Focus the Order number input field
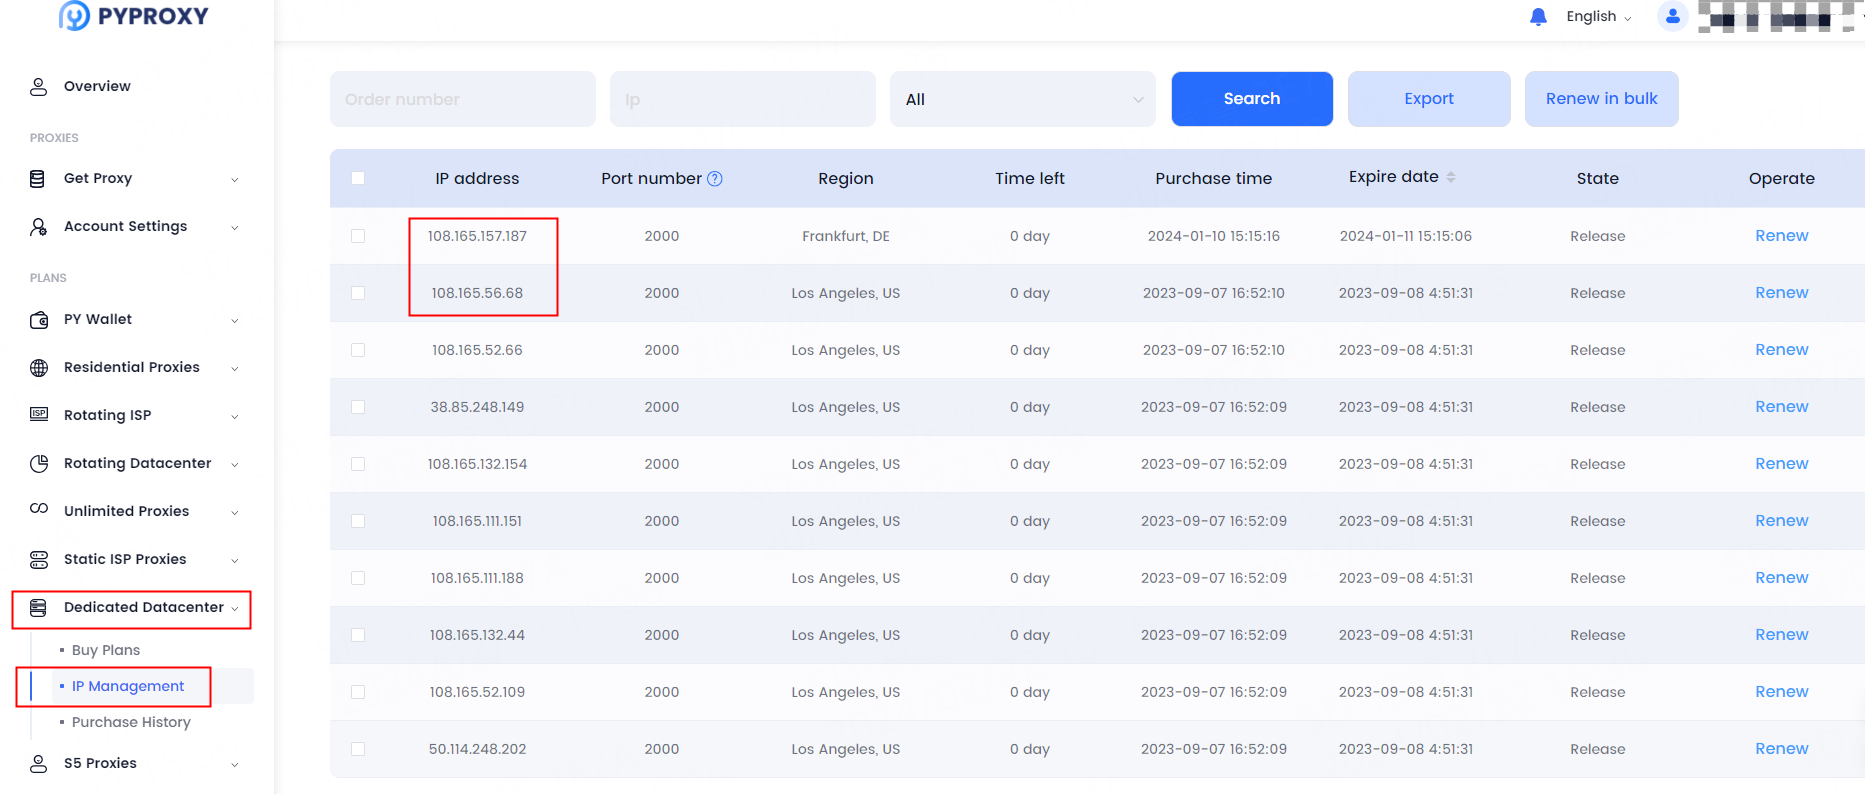The width and height of the screenshot is (1865, 794). tap(462, 99)
